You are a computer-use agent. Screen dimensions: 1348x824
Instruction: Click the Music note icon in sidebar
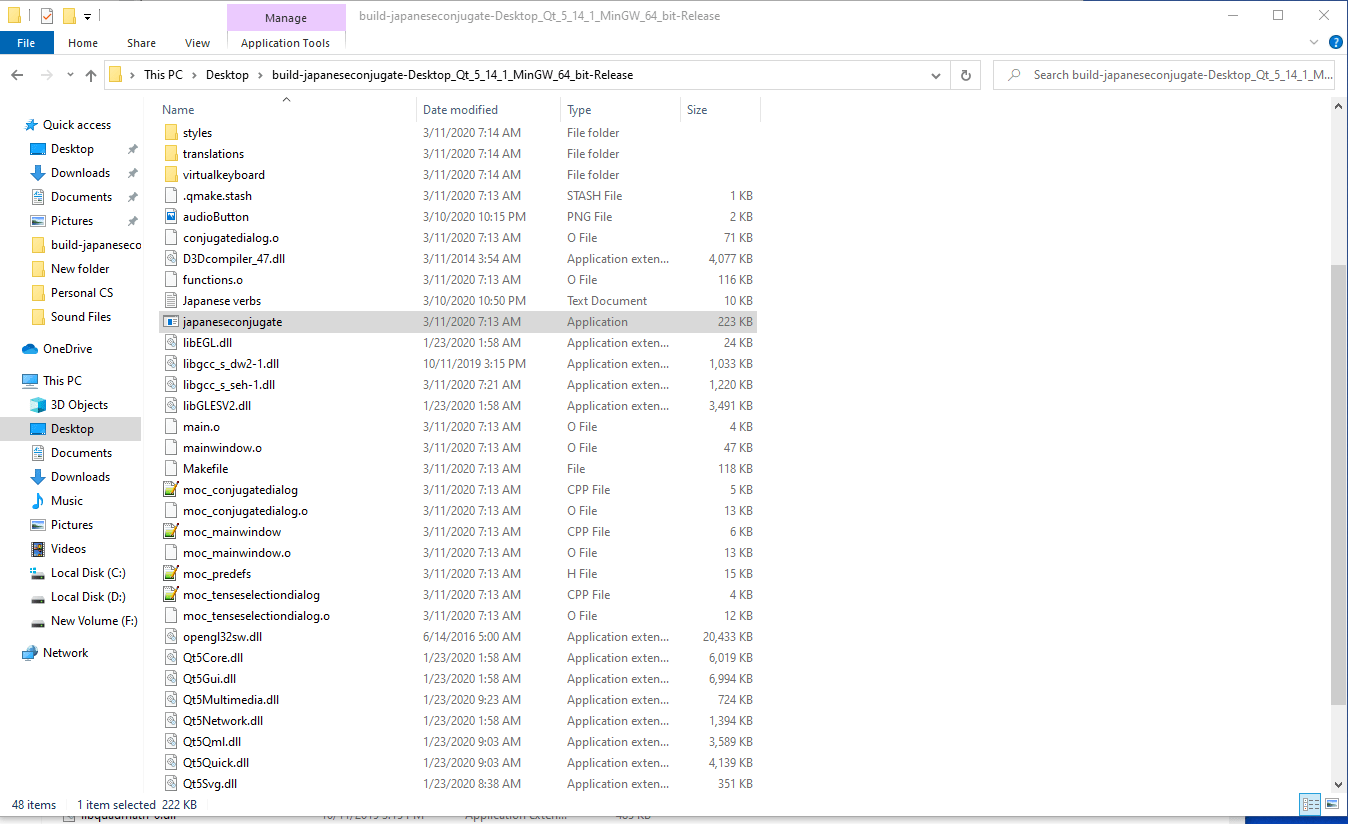[x=38, y=501]
